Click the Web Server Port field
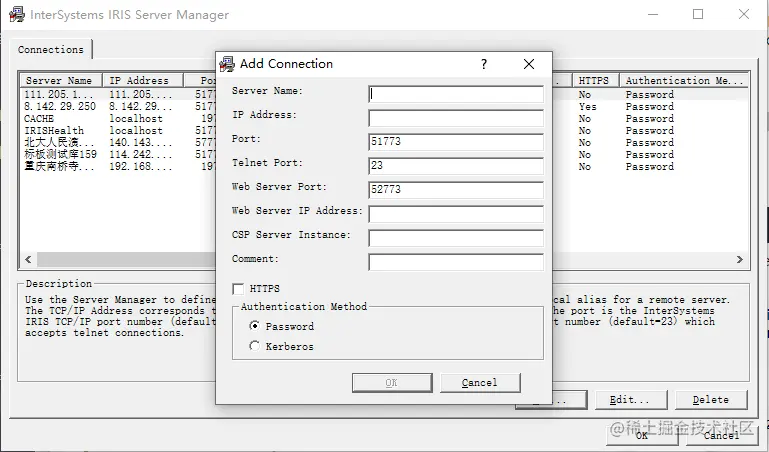The height and width of the screenshot is (452, 769). [456, 190]
